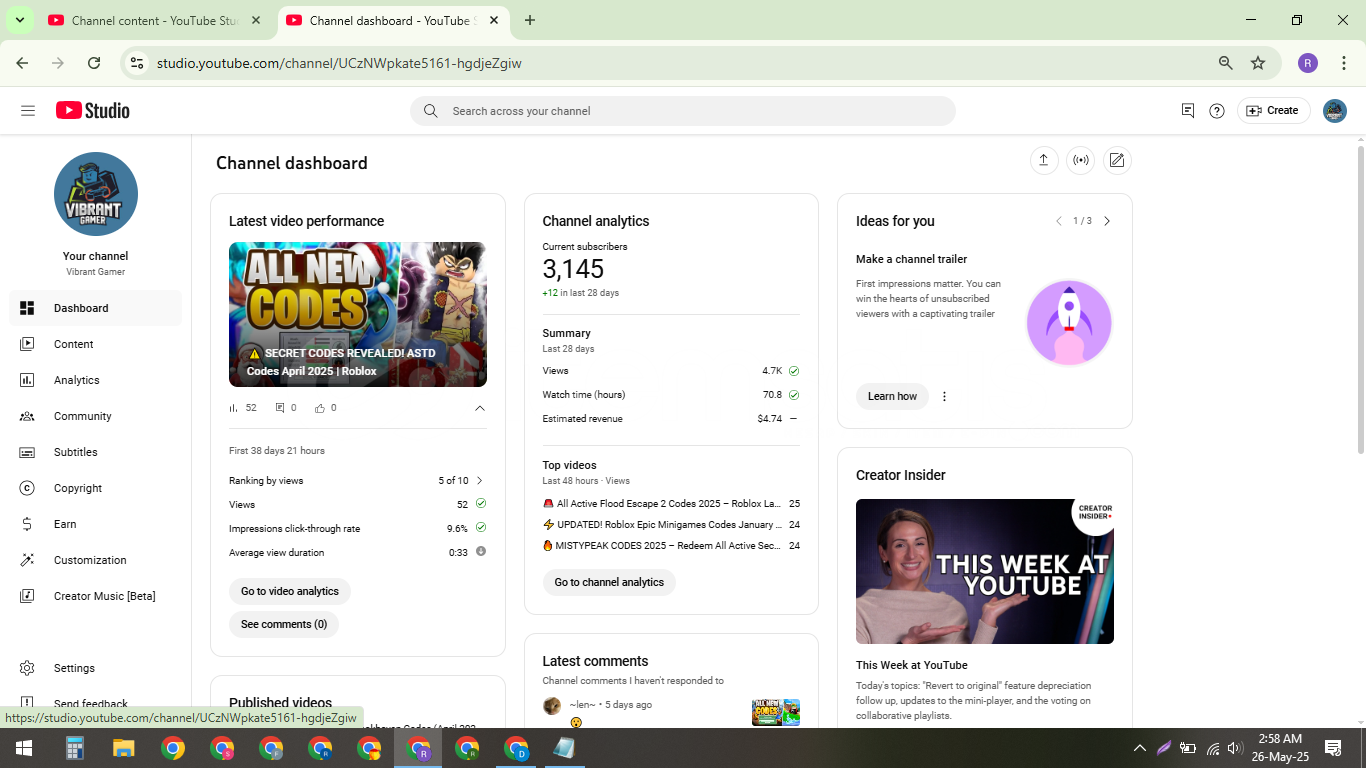Open Analytics in sidebar
Screen dimensions: 1366x768
(96, 380)
